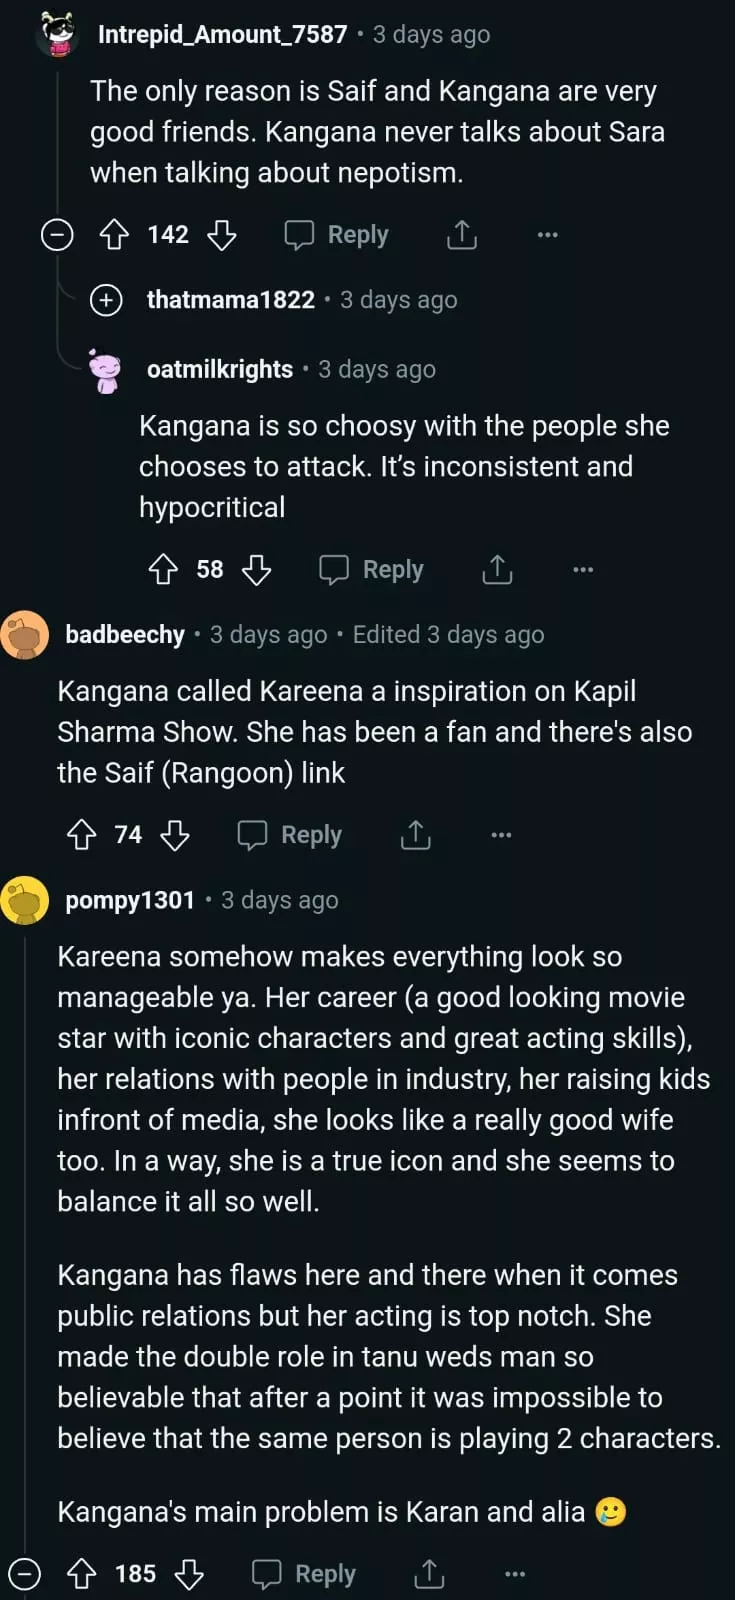This screenshot has height=1600, width=735.
Task: Downvote the comment with 74 votes
Action: coord(175,835)
